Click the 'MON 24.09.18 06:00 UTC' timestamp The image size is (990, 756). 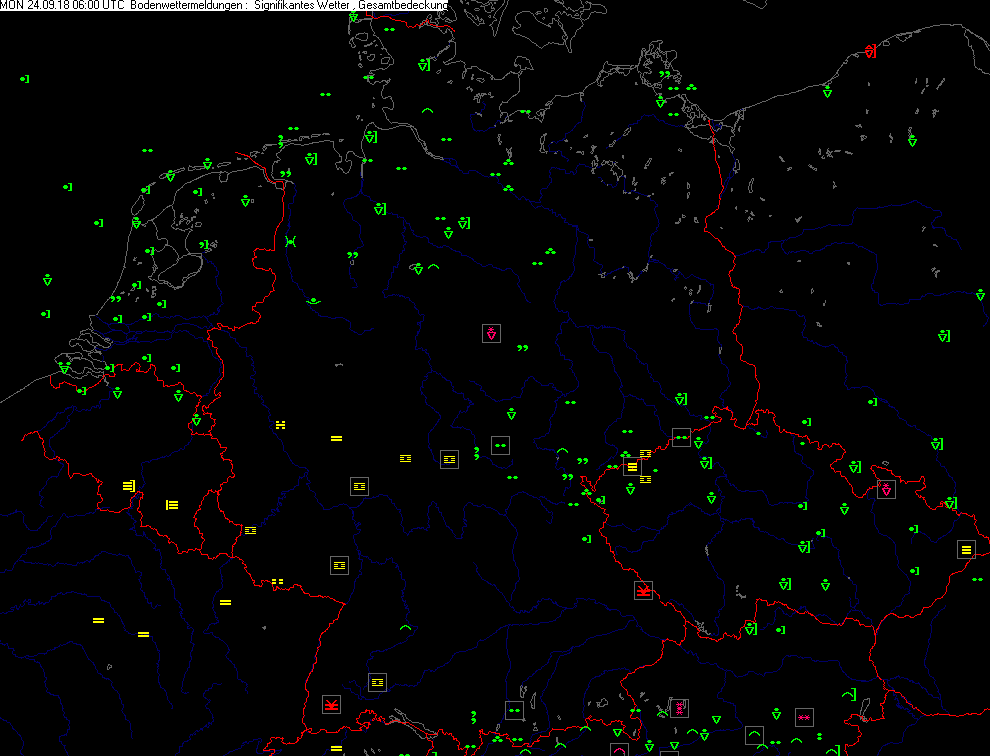(x=62, y=6)
